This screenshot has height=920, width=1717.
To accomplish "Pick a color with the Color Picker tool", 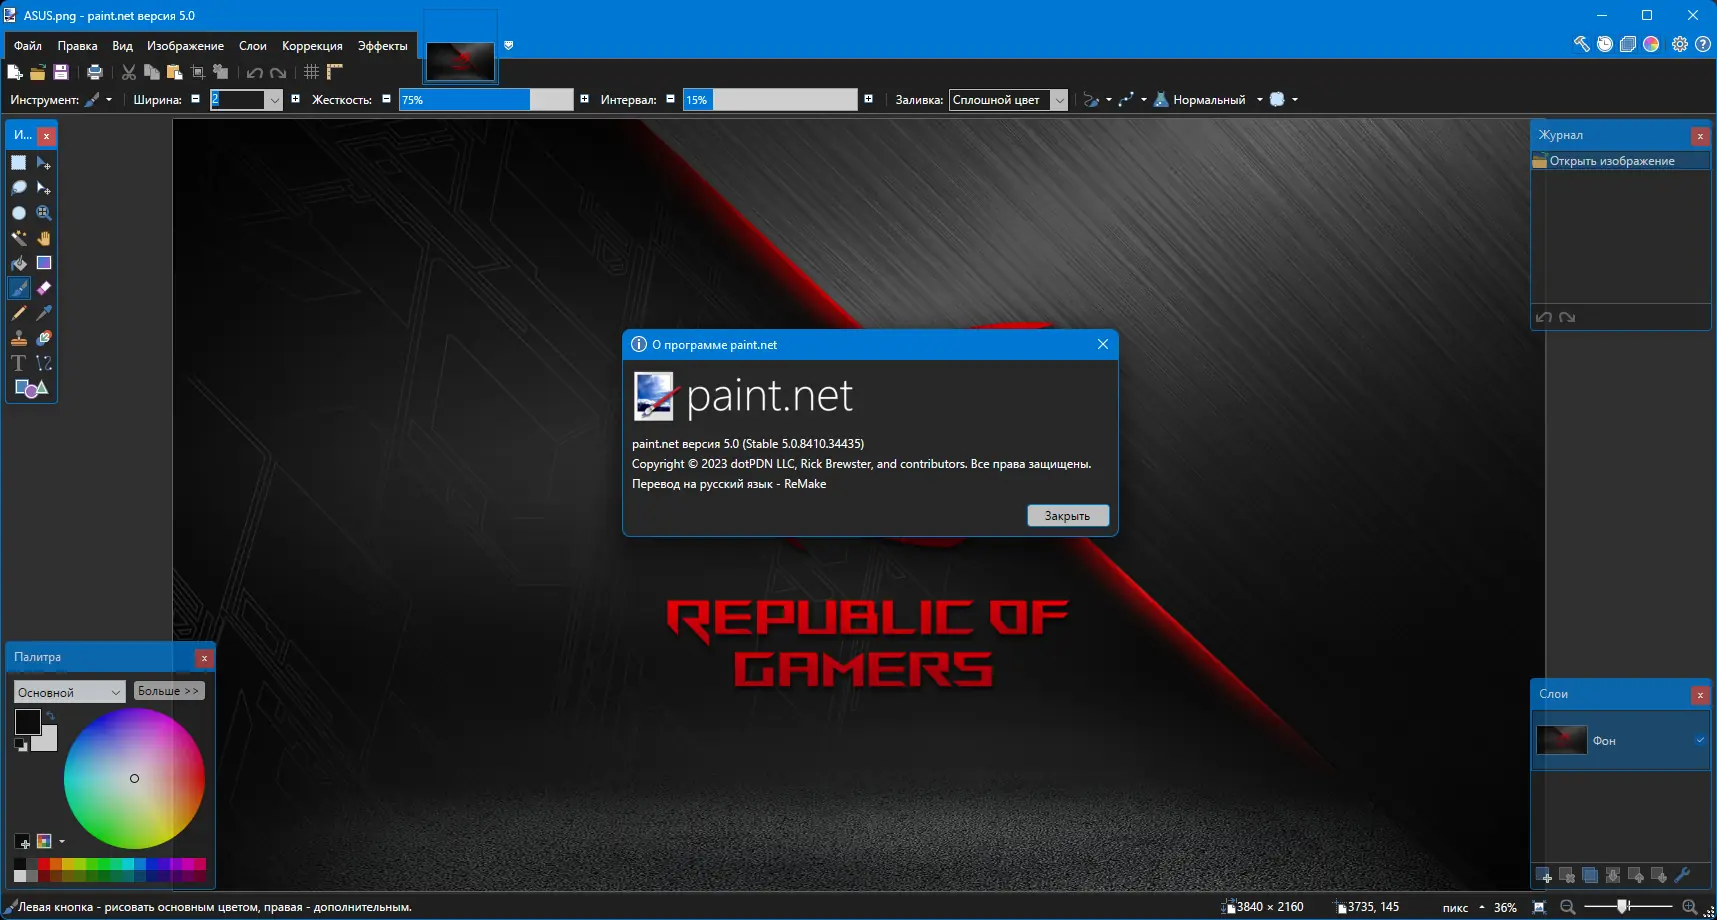I will click(44, 313).
